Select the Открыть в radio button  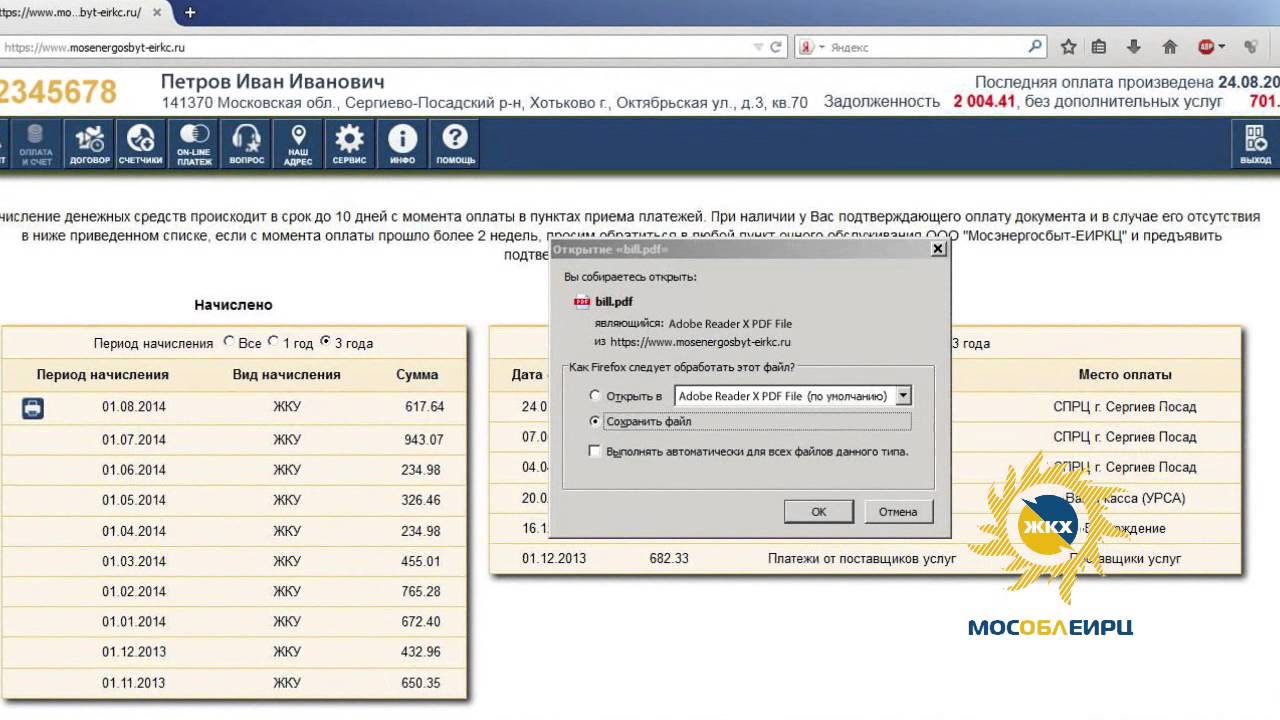(596, 396)
